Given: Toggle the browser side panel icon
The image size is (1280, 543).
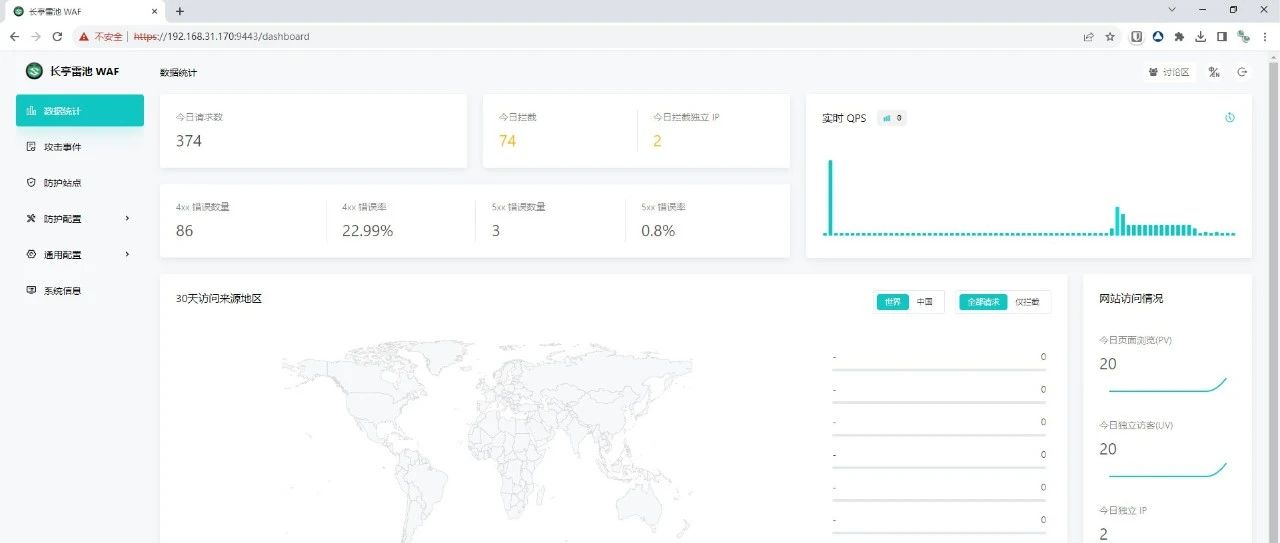Looking at the screenshot, I should coord(1222,36).
